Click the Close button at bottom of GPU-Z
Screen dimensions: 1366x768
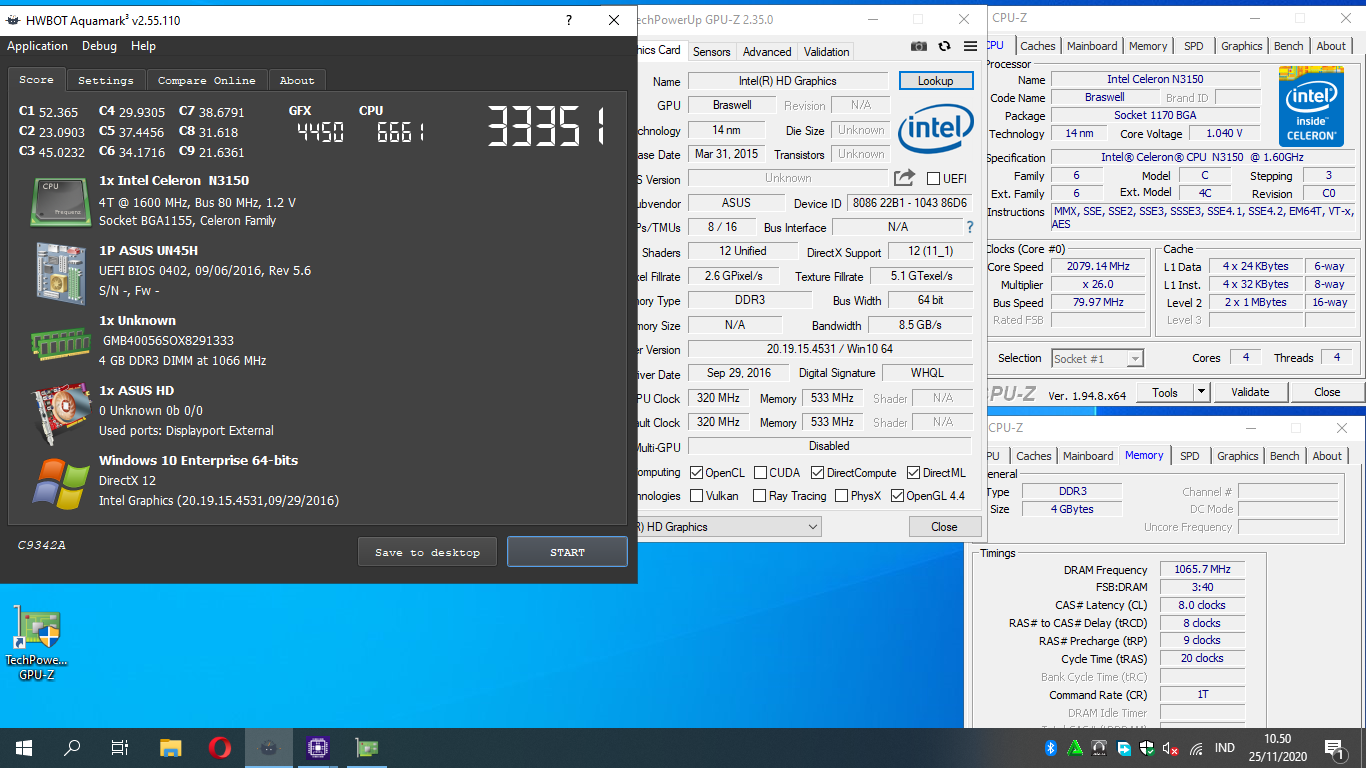point(944,527)
